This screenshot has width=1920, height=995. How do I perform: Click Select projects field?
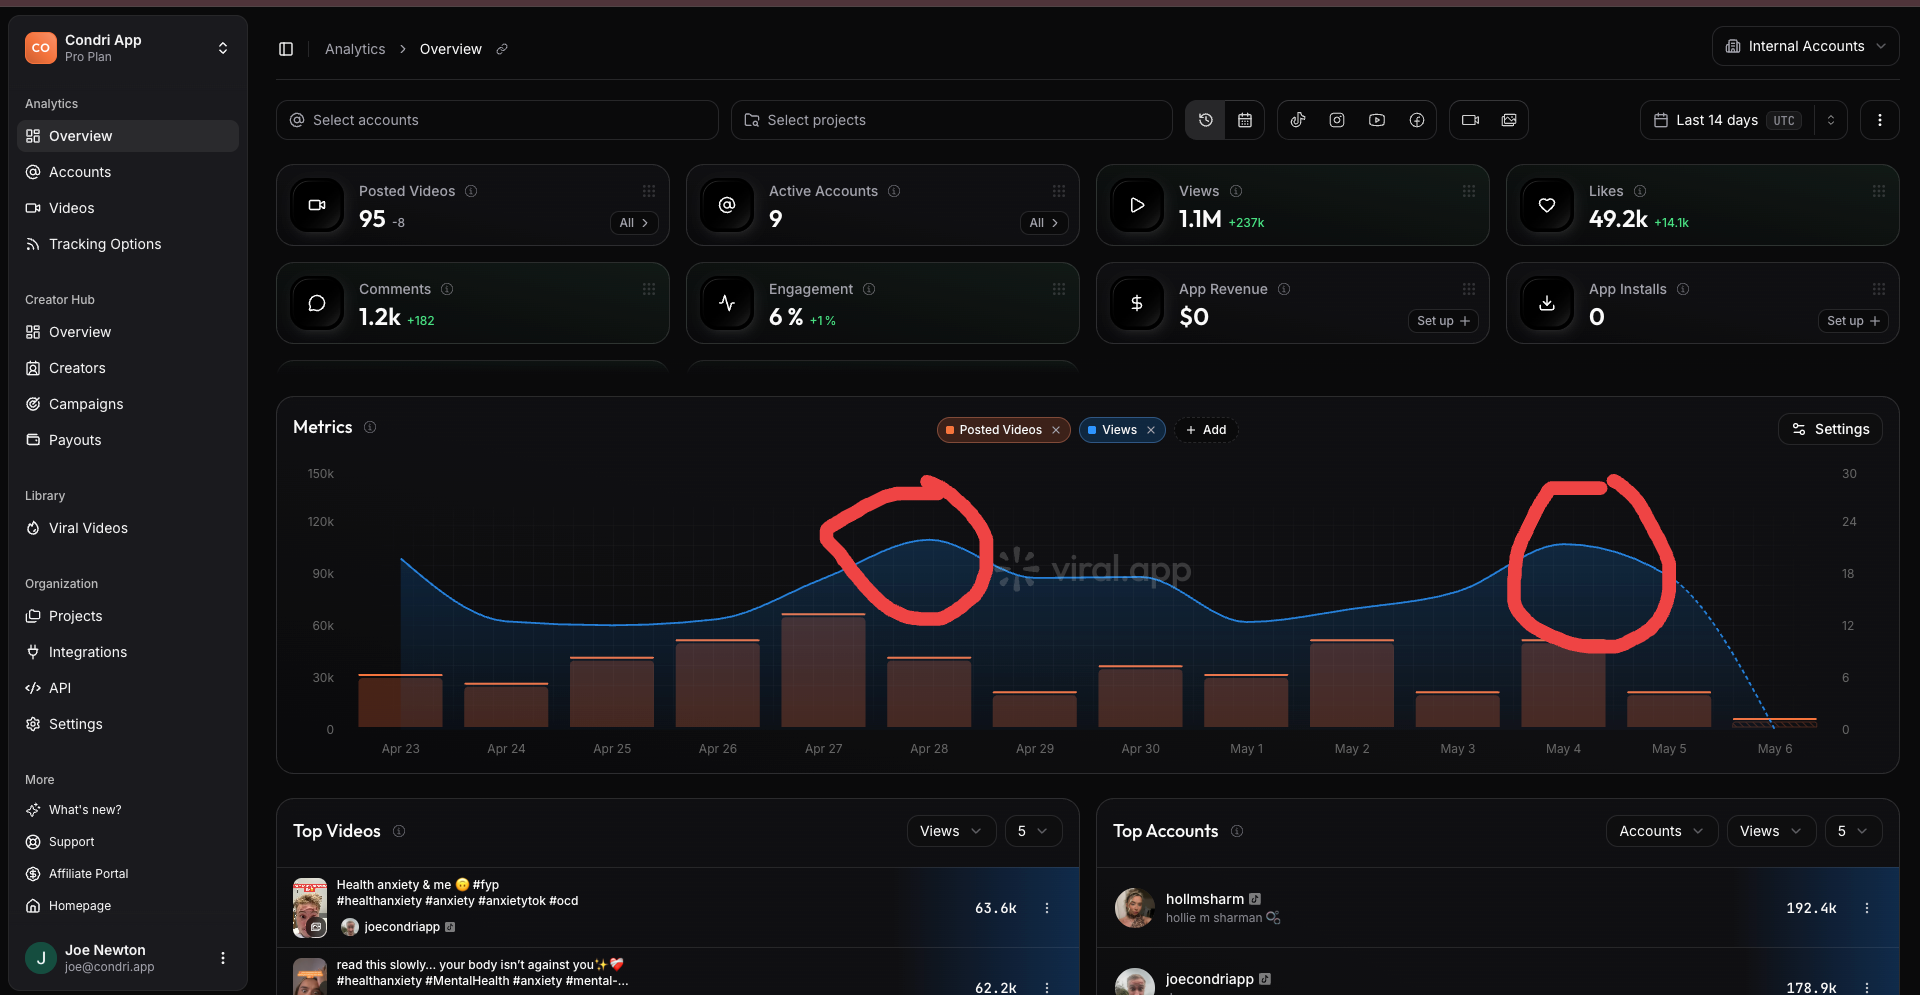coord(951,120)
